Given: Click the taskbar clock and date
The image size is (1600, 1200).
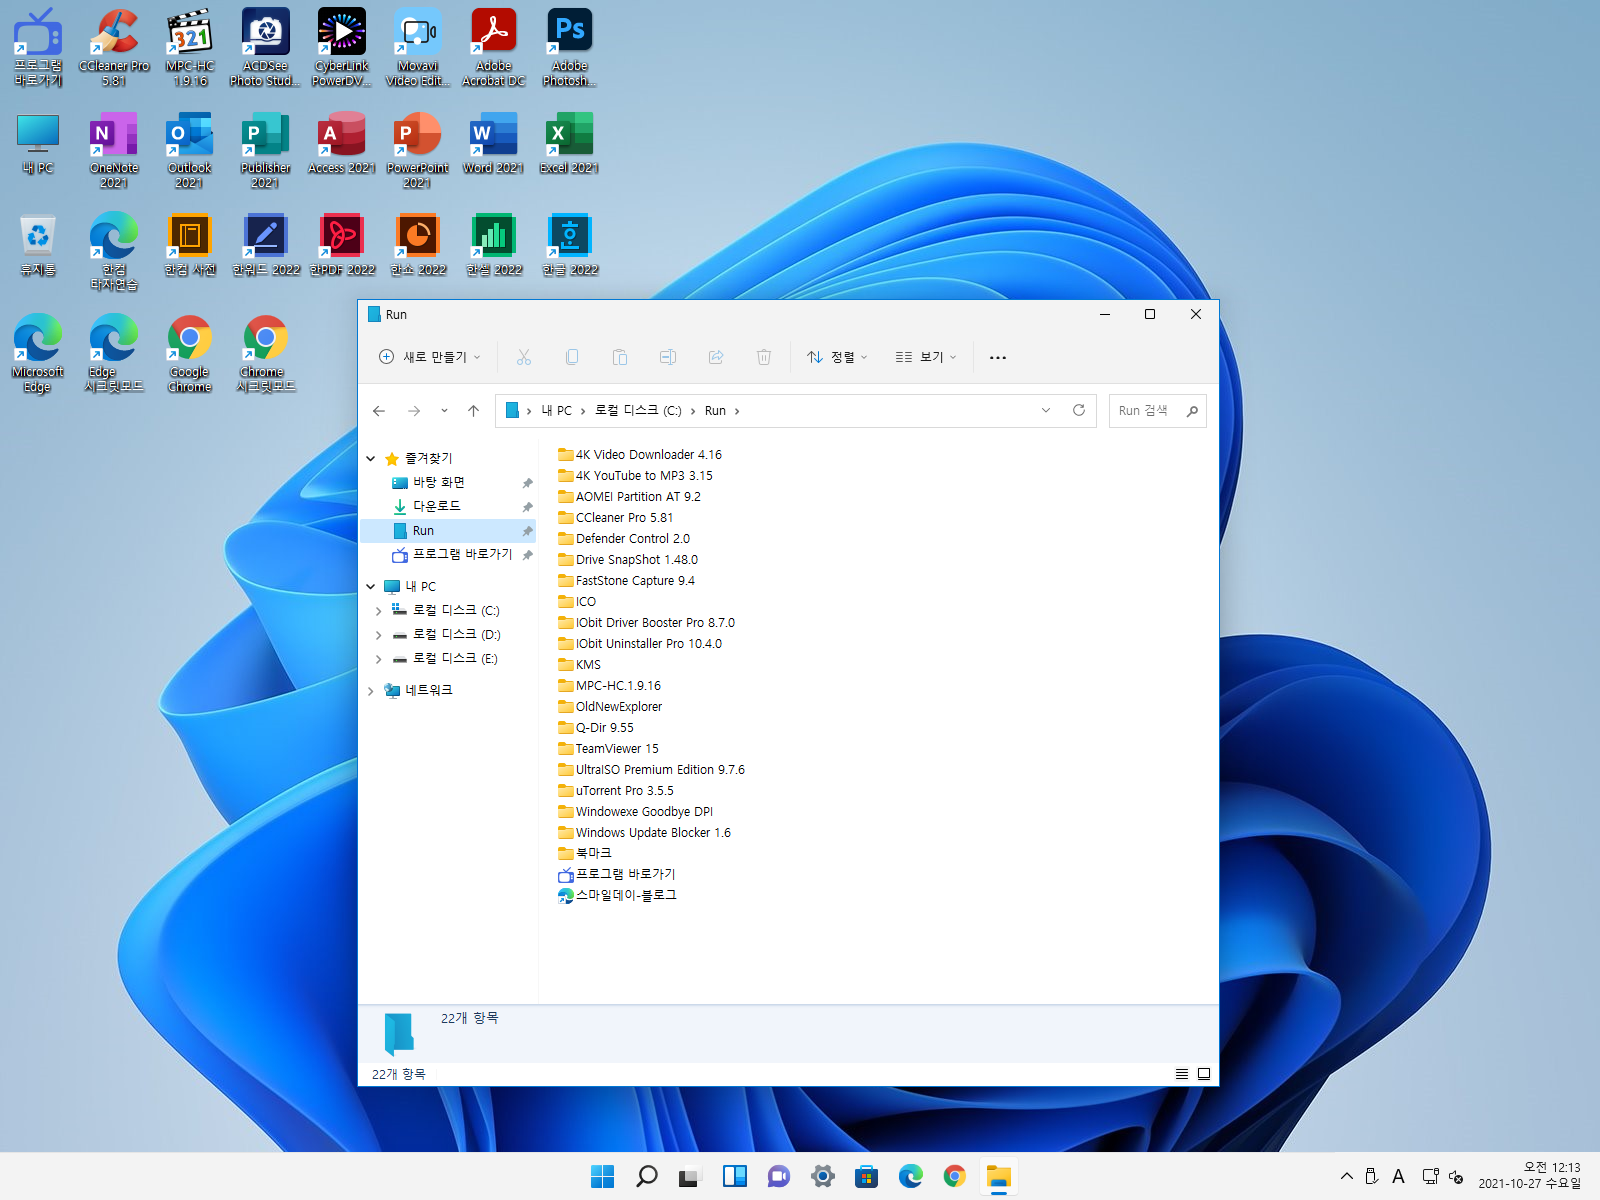Looking at the screenshot, I should pyautogui.click(x=1530, y=1176).
